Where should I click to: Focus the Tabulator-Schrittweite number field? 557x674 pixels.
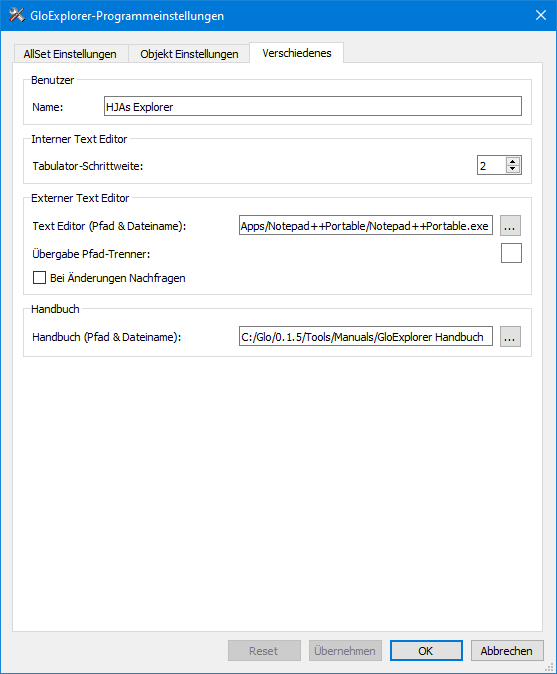click(492, 165)
